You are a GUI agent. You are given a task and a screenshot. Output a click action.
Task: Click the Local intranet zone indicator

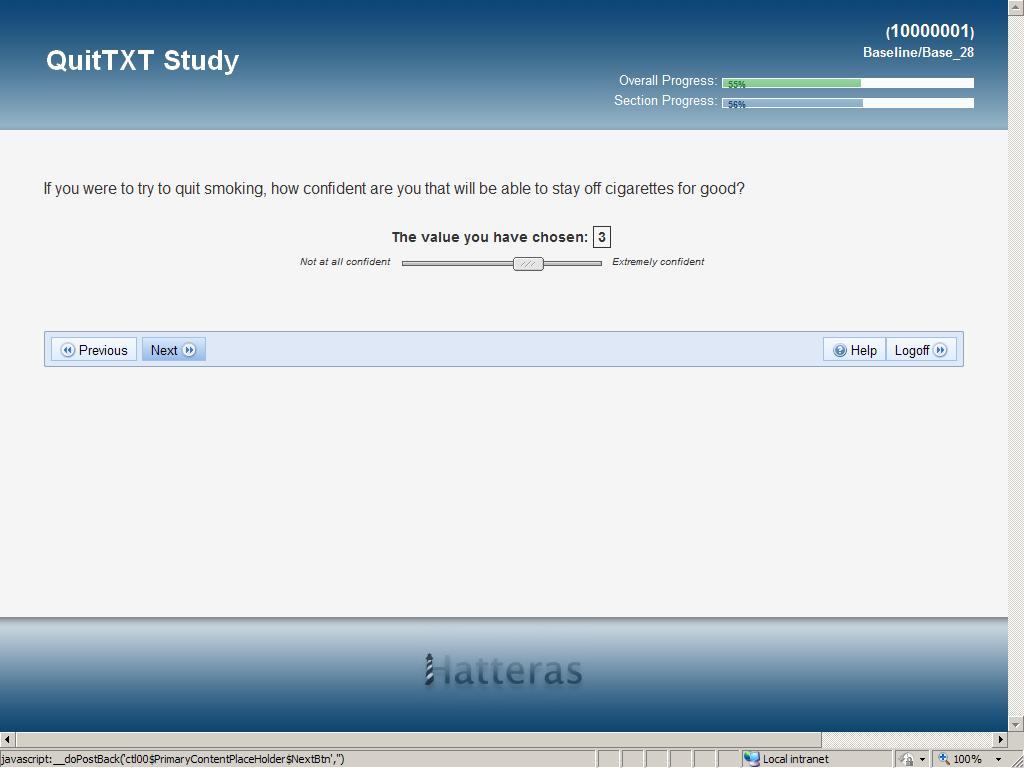[786, 759]
